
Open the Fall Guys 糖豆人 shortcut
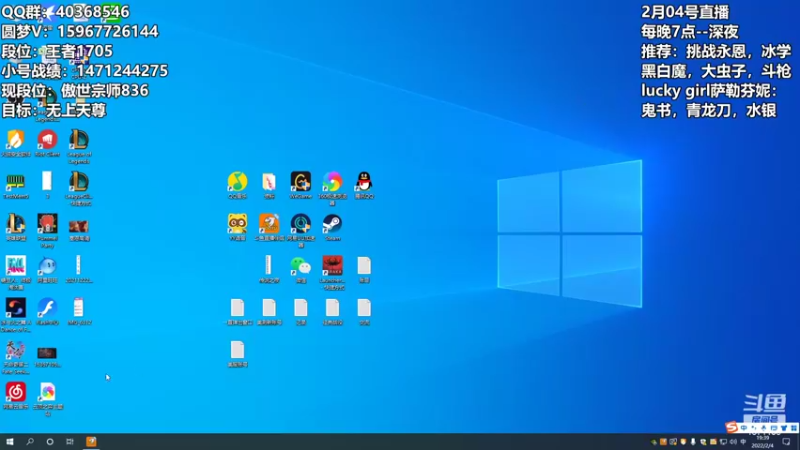15,266
